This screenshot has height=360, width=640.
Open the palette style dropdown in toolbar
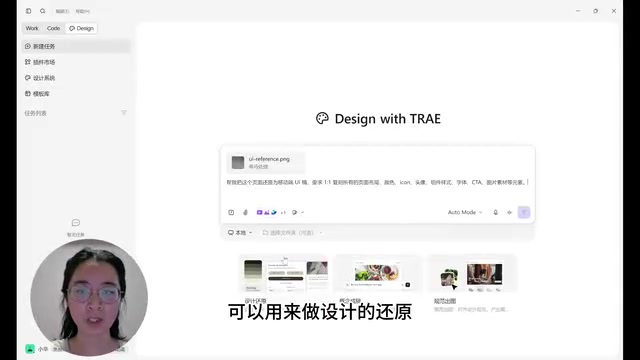click(x=298, y=212)
